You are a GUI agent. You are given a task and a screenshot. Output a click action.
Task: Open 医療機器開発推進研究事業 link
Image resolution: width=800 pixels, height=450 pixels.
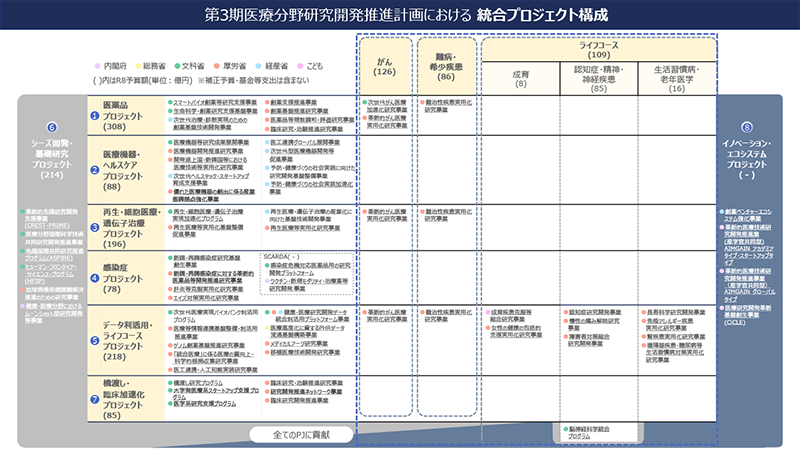[x=208, y=151]
